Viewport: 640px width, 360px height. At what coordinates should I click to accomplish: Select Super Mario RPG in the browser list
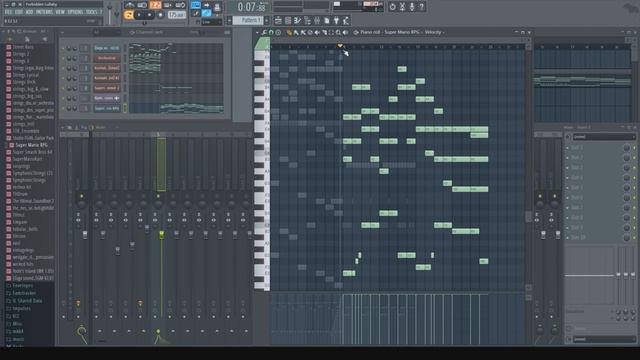31,145
